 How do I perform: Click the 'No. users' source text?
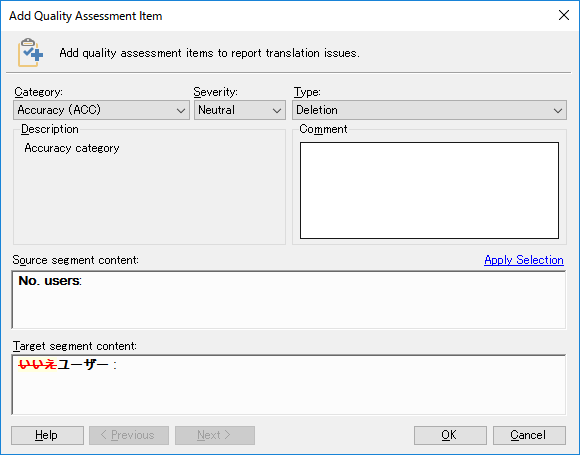coord(49,281)
